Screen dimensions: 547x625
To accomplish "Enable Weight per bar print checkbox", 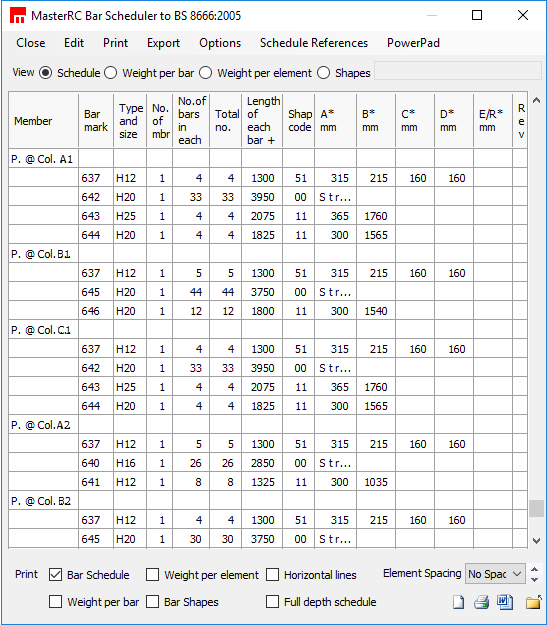I will (x=55, y=601).
